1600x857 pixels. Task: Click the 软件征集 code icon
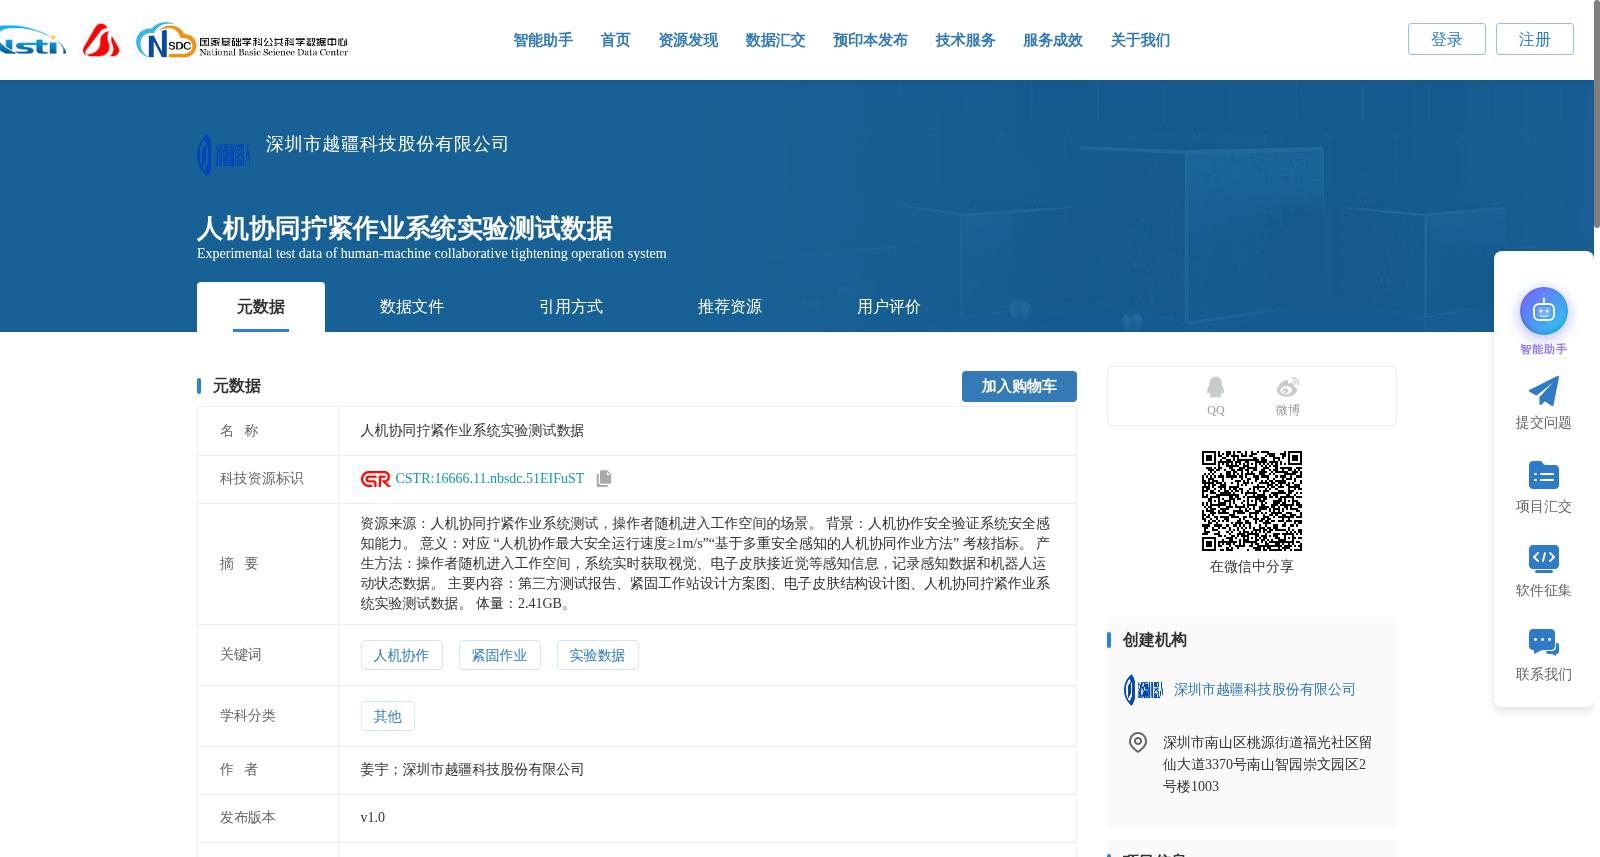tap(1543, 558)
